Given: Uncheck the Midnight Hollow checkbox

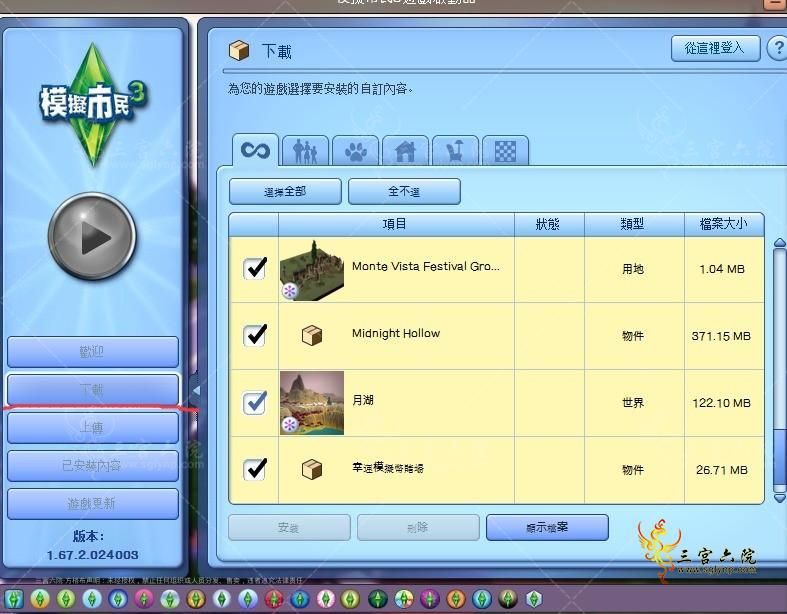Looking at the screenshot, I should [x=255, y=335].
